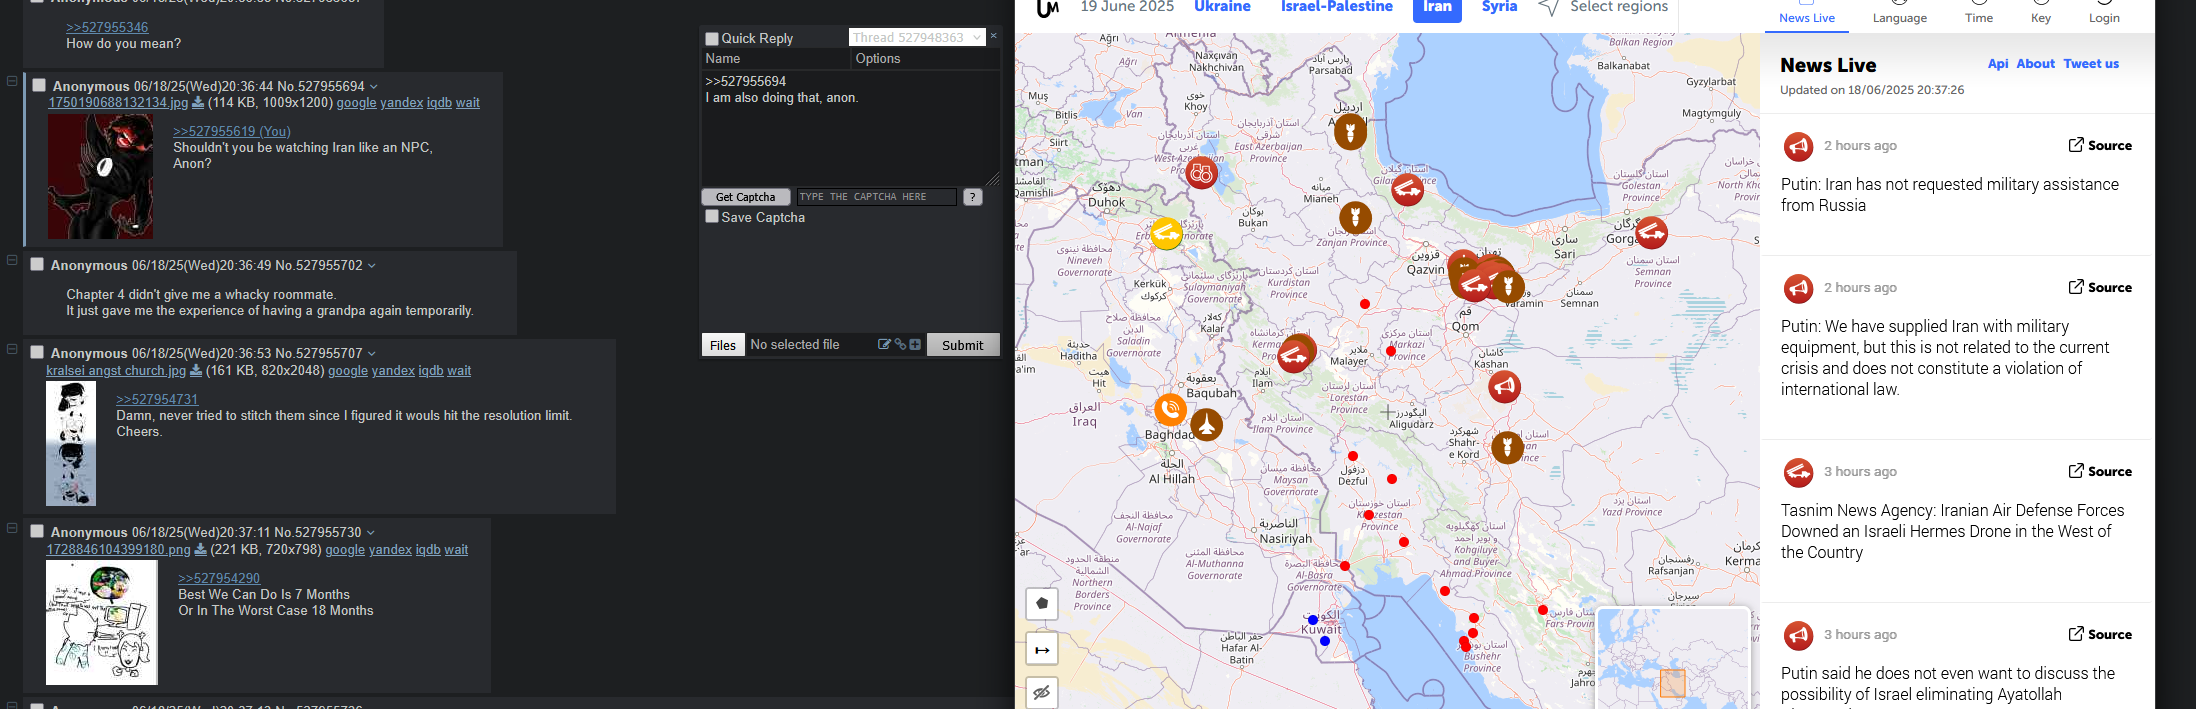Image resolution: width=2196 pixels, height=709 pixels.
Task: Check the box for post No.527955702
Action: tap(37, 265)
